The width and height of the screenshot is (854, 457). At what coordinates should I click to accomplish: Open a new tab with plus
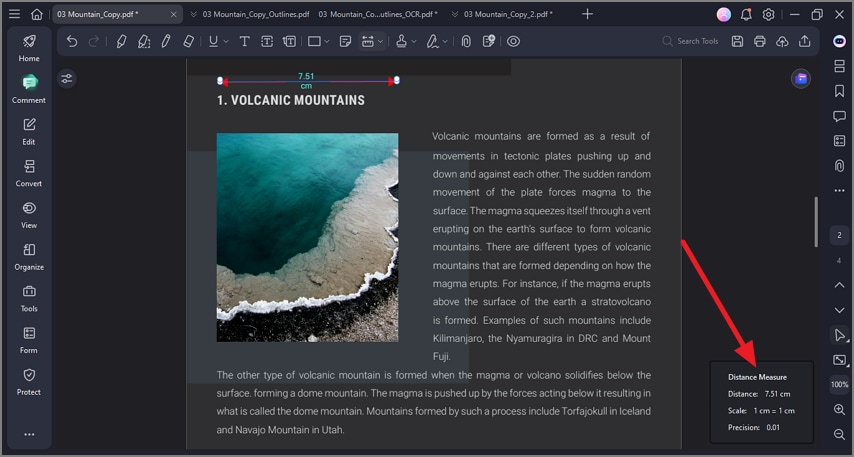click(x=587, y=14)
